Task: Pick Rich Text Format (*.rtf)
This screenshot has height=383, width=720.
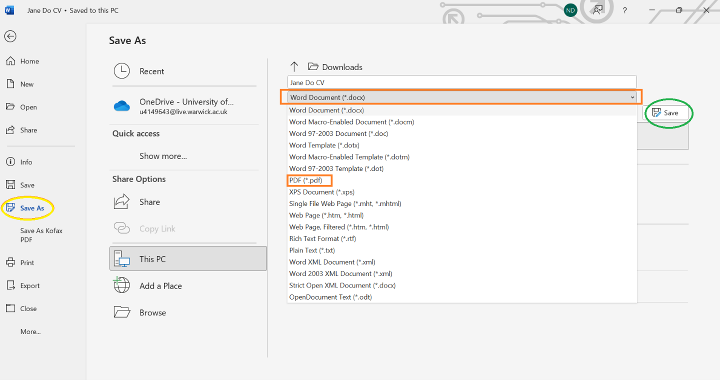Action: [322, 238]
